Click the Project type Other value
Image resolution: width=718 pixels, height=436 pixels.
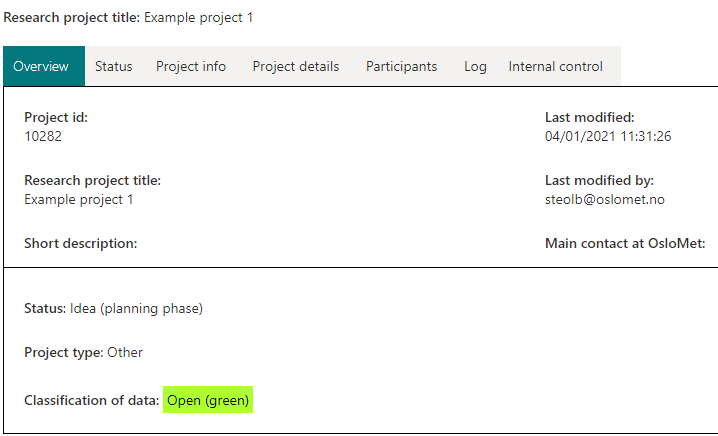125,352
